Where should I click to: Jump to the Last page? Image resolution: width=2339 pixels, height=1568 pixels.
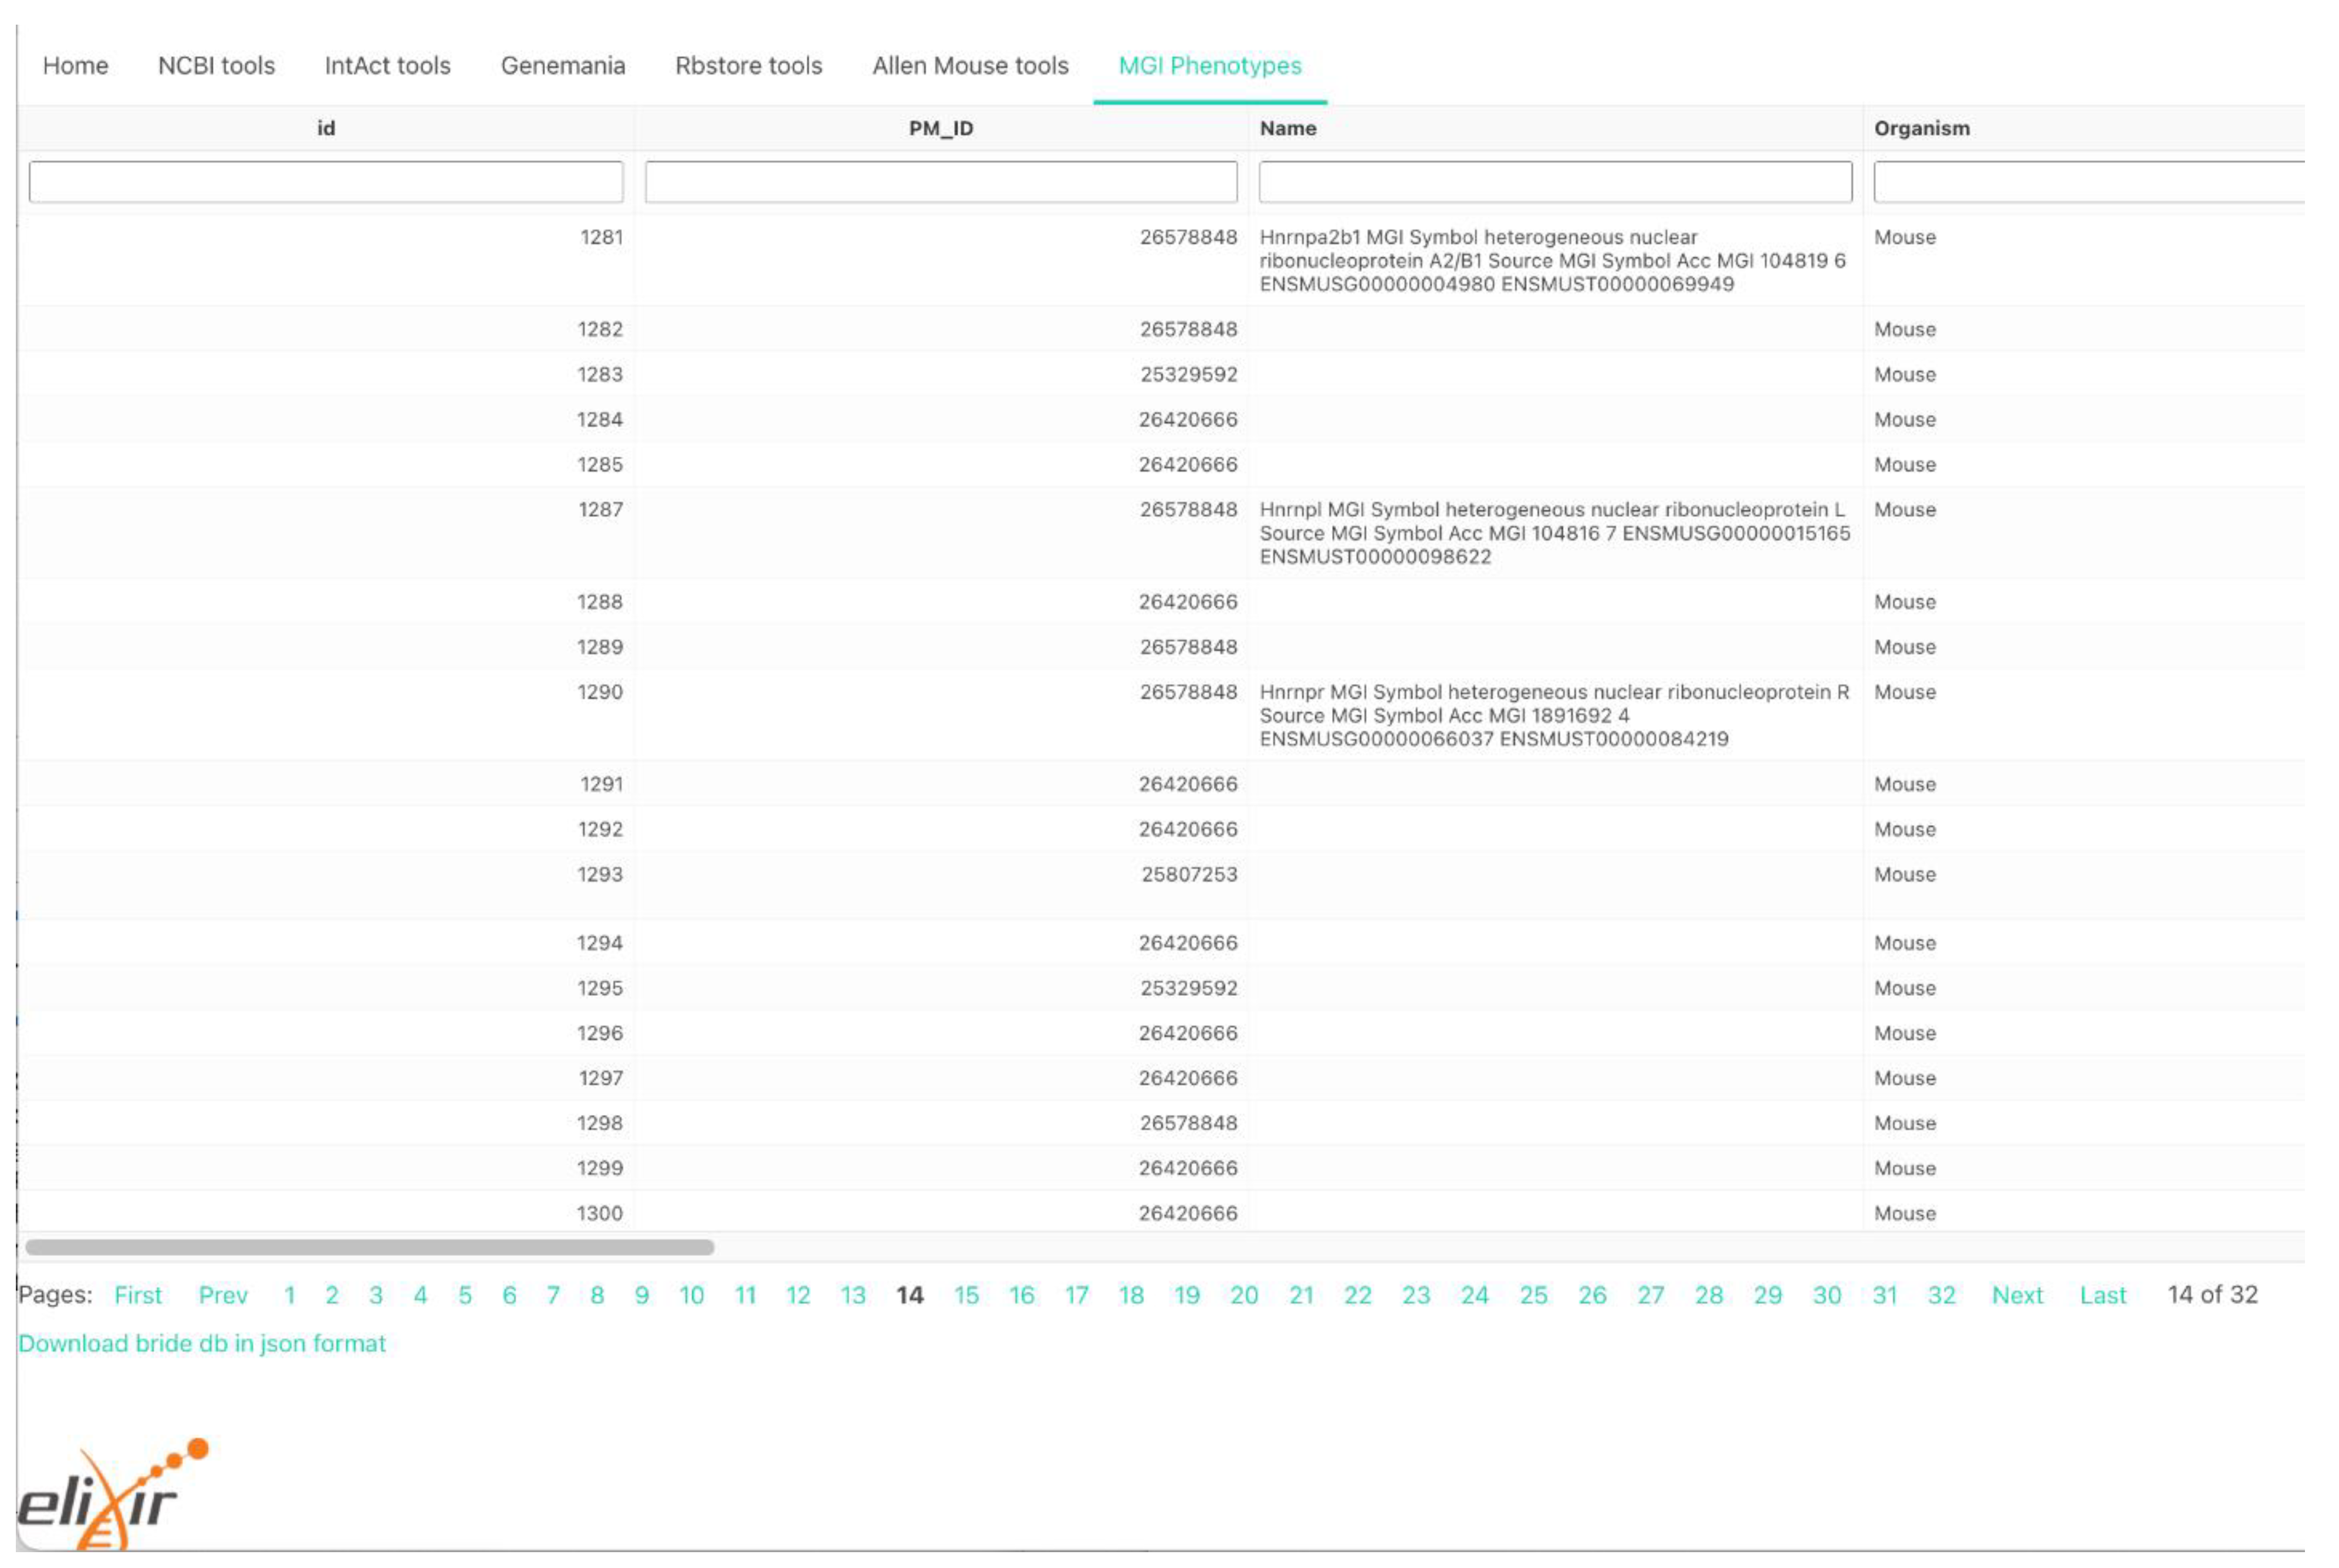coord(2102,1295)
